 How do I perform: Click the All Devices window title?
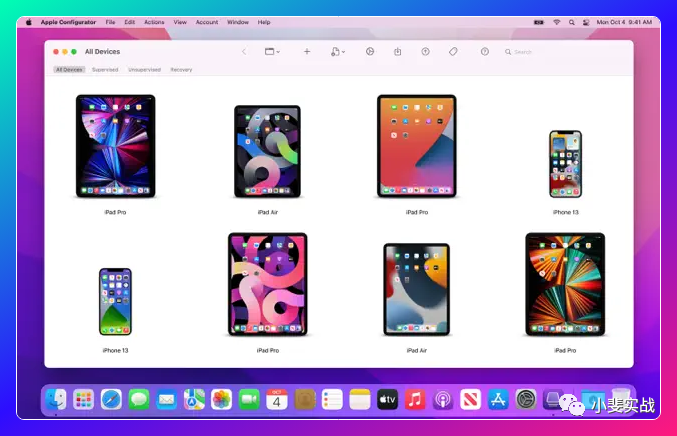[x=102, y=51]
